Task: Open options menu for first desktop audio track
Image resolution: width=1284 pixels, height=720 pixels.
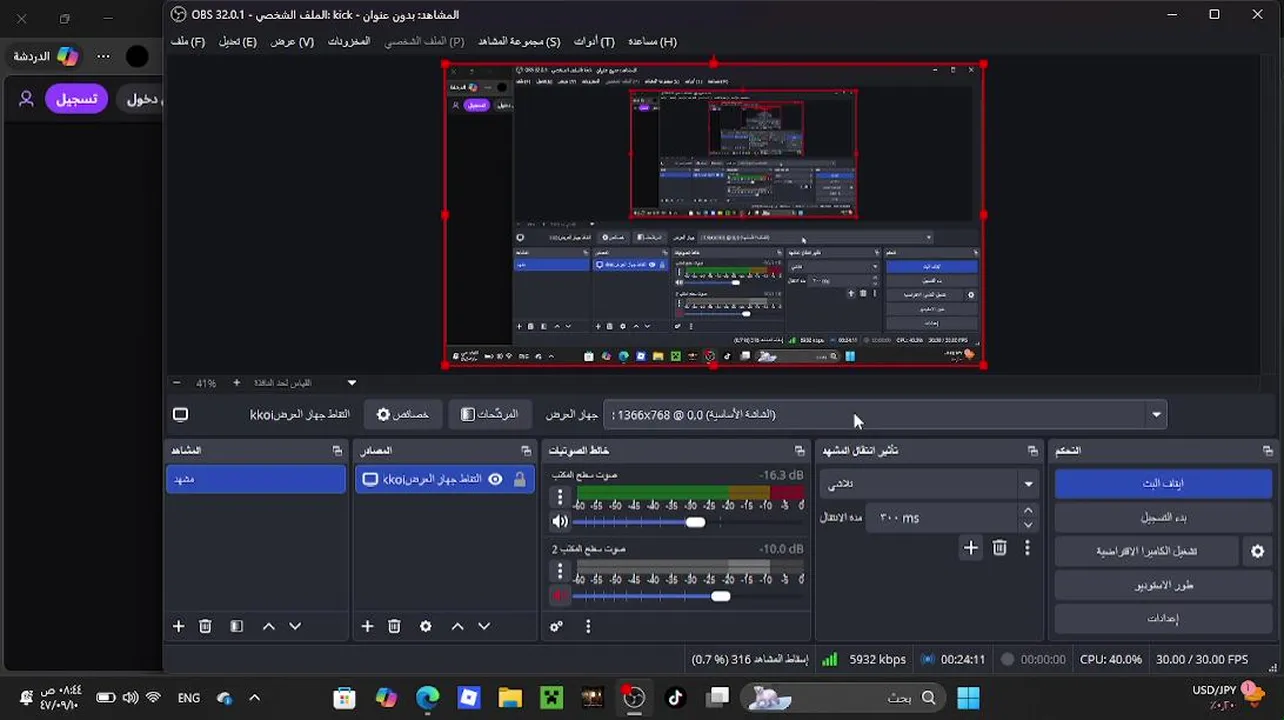Action: click(560, 496)
